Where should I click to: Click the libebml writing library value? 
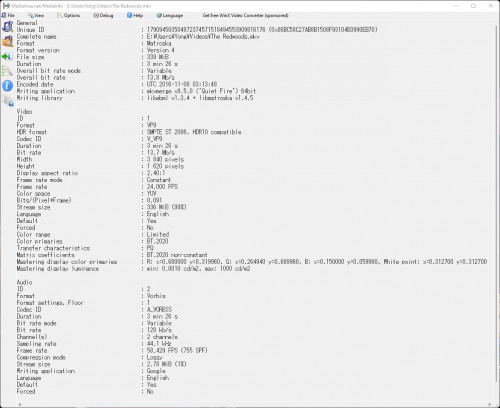tap(200, 98)
